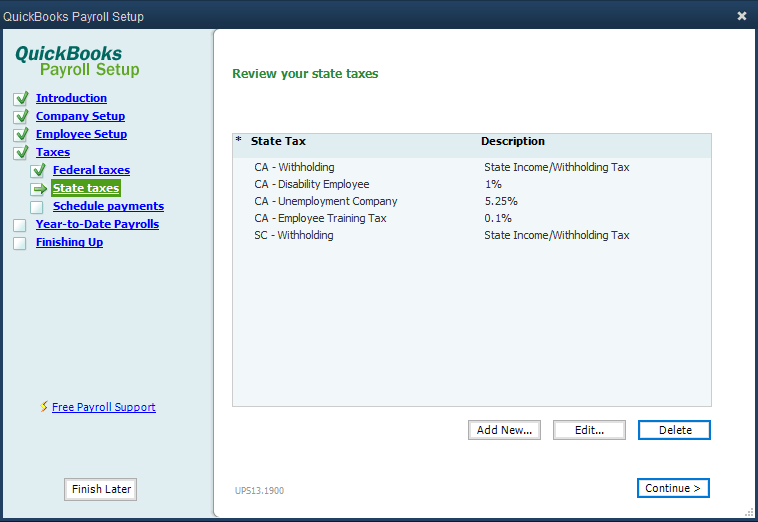Select CA - Employee Training Tax row
The width and height of the screenshot is (758, 522).
472,218
